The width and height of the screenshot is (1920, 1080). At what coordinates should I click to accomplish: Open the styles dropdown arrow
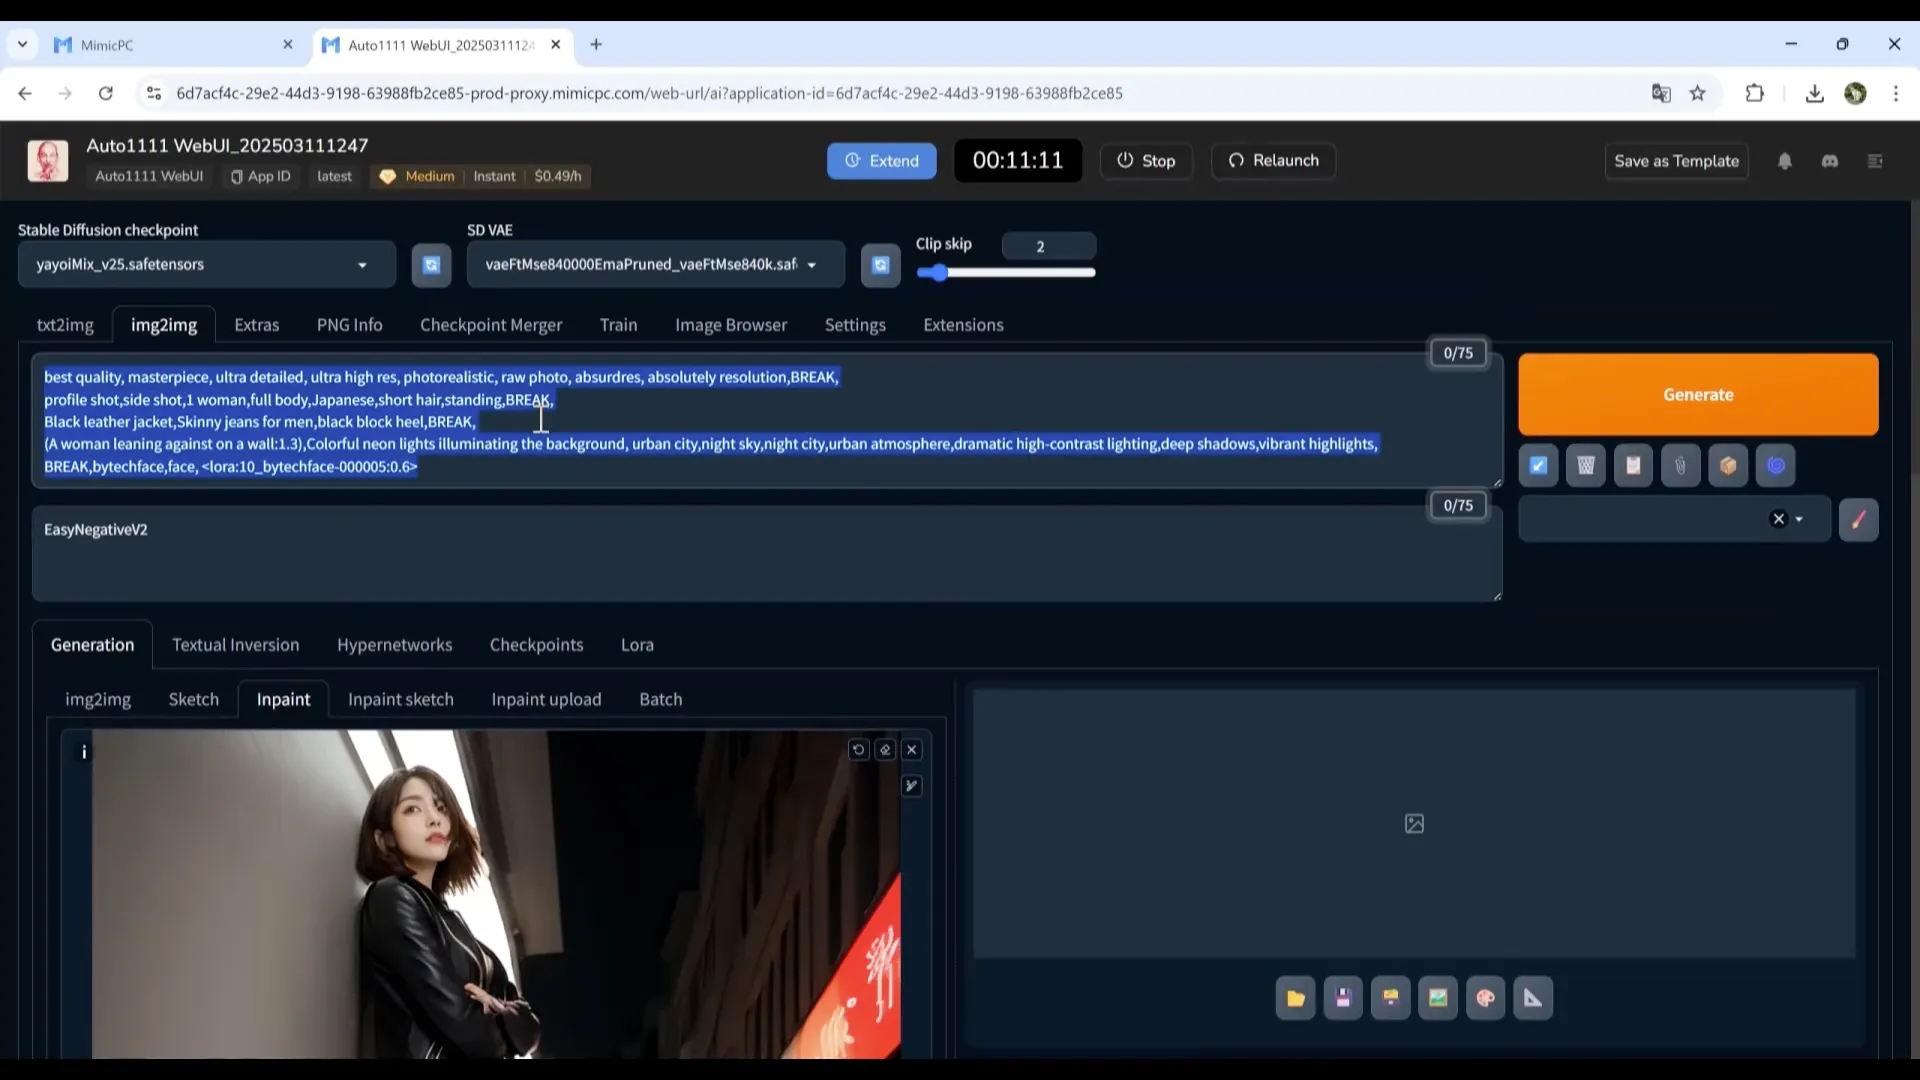1799,519
